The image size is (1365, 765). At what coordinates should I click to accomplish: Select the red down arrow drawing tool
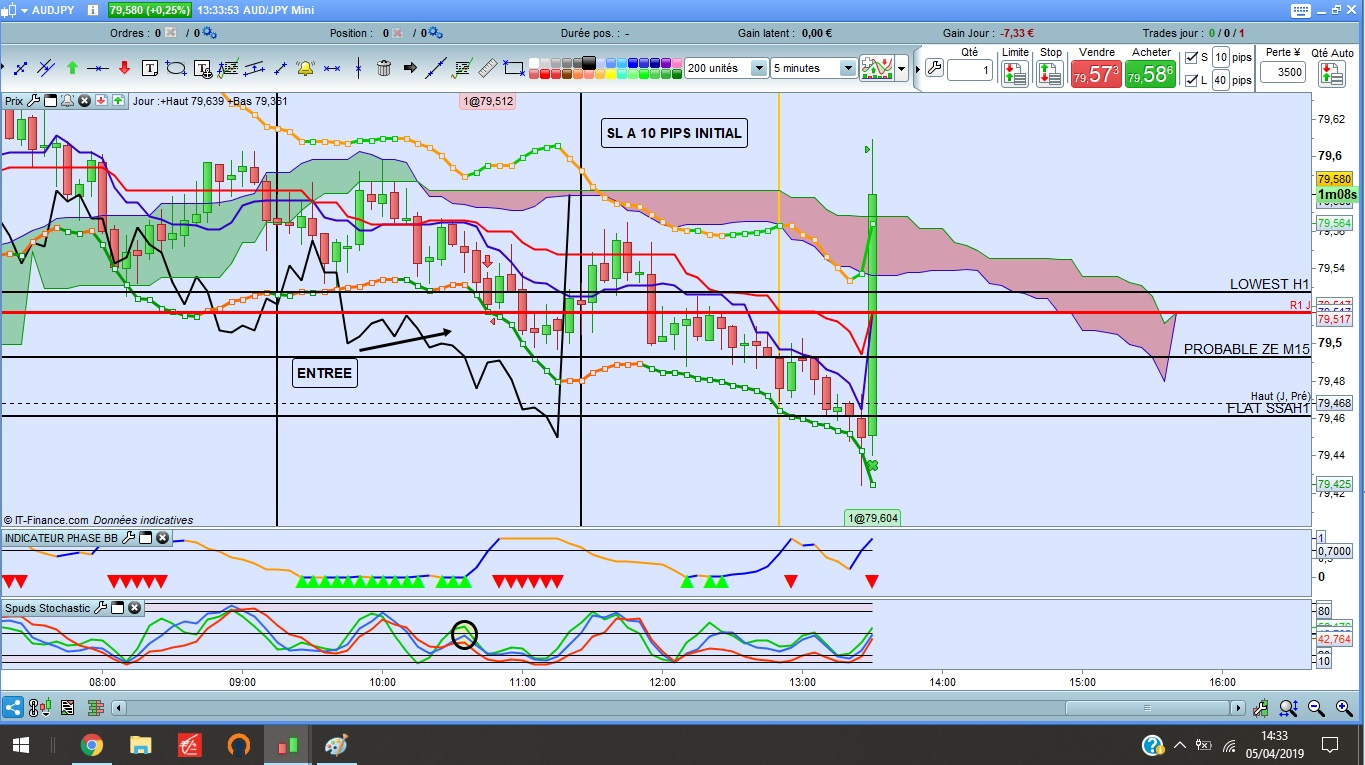click(x=124, y=68)
